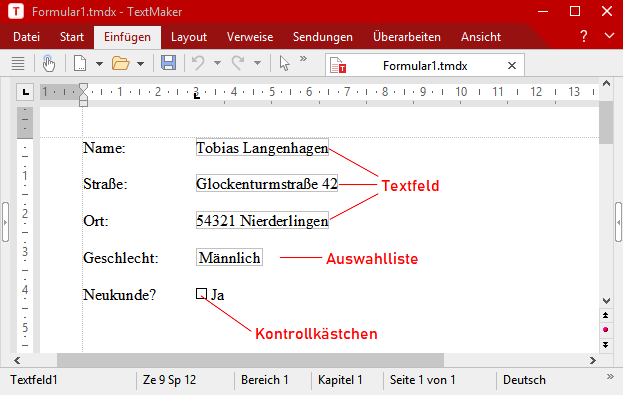623x395 pixels.
Task: Select the Einfügen ribbon tab
Action: point(127,37)
